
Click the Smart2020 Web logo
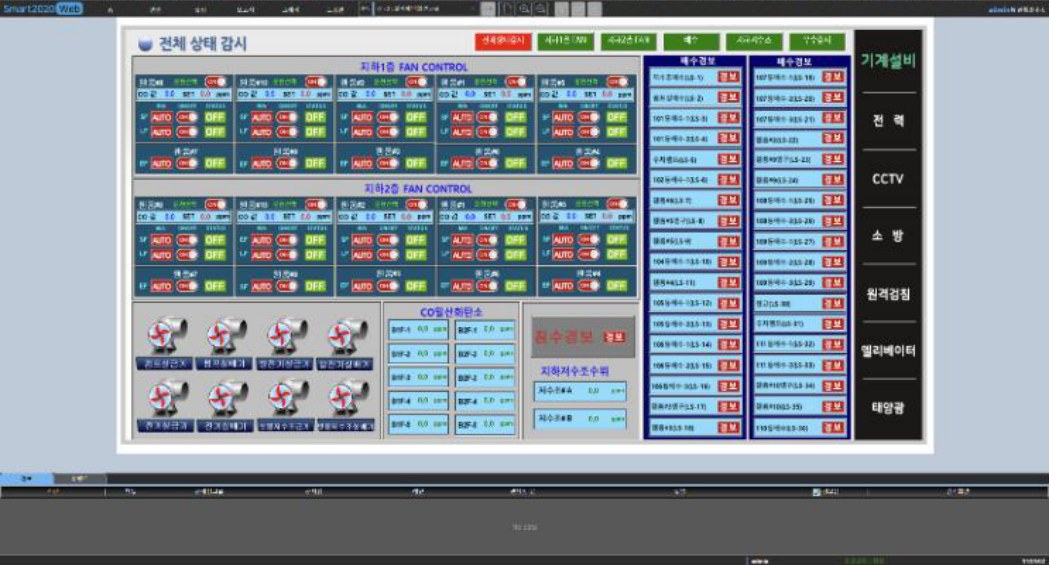(x=43, y=9)
